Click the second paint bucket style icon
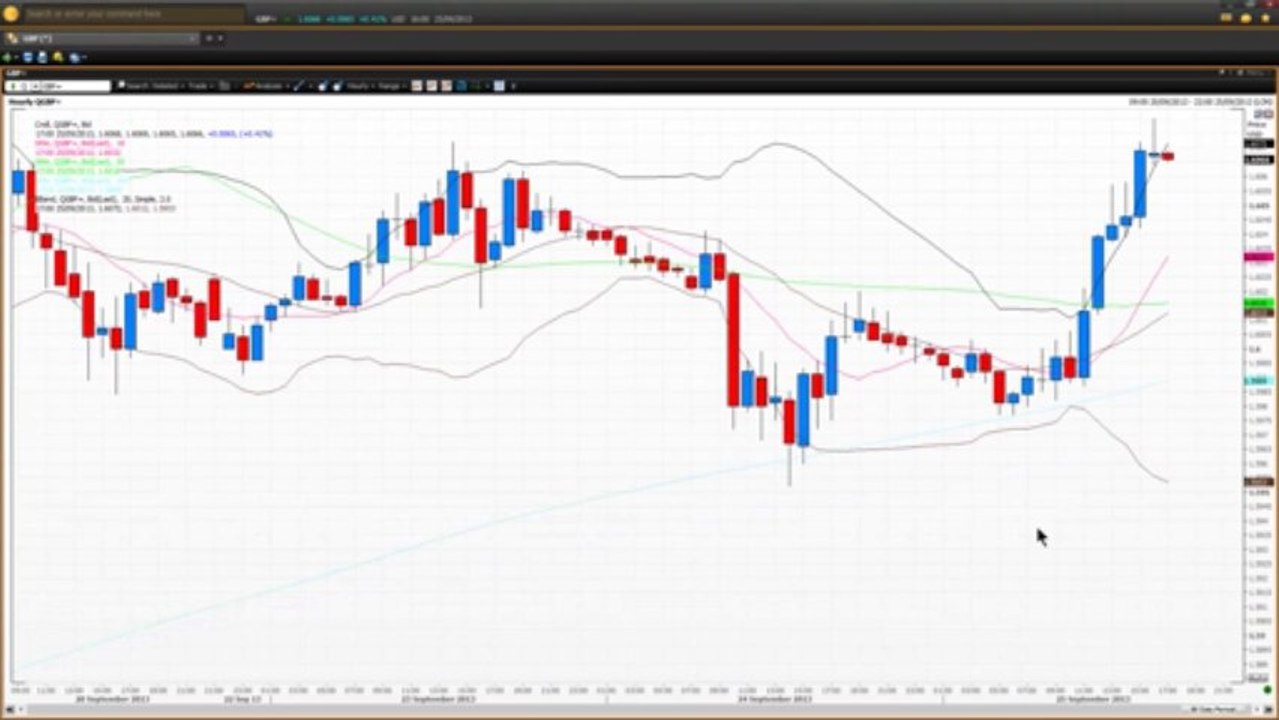1279x720 pixels. click(337, 86)
